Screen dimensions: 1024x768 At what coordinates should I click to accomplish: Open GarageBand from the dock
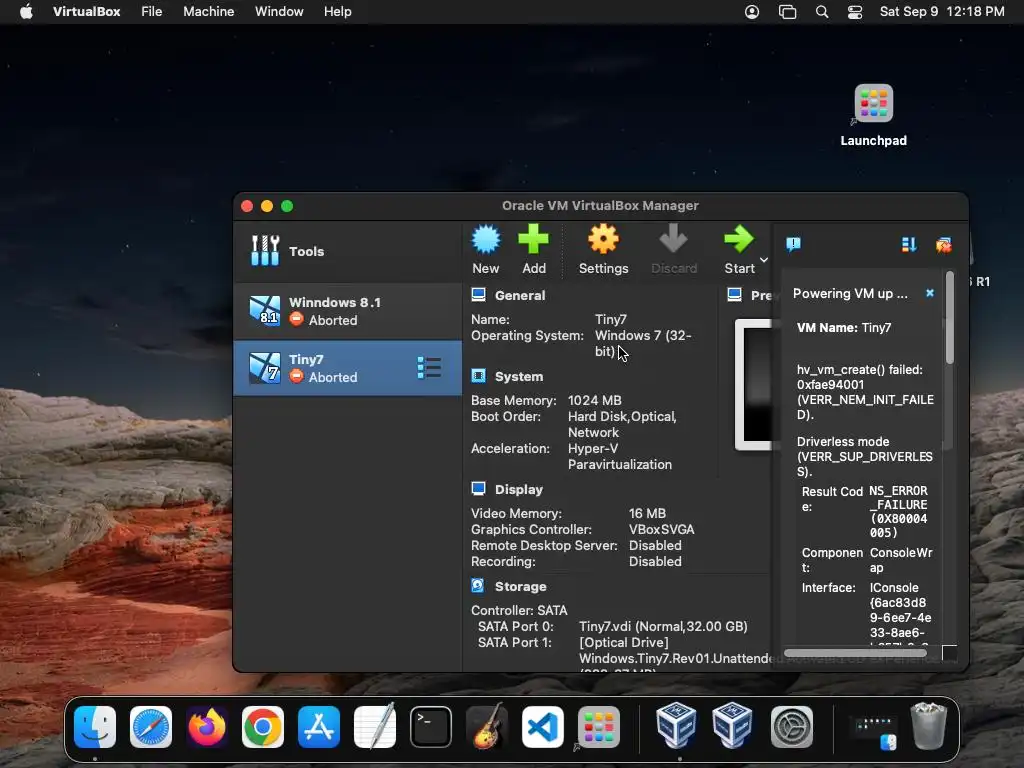click(x=487, y=726)
